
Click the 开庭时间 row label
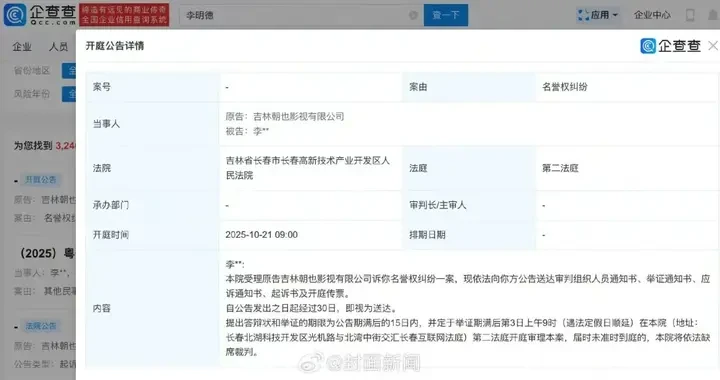coord(111,235)
